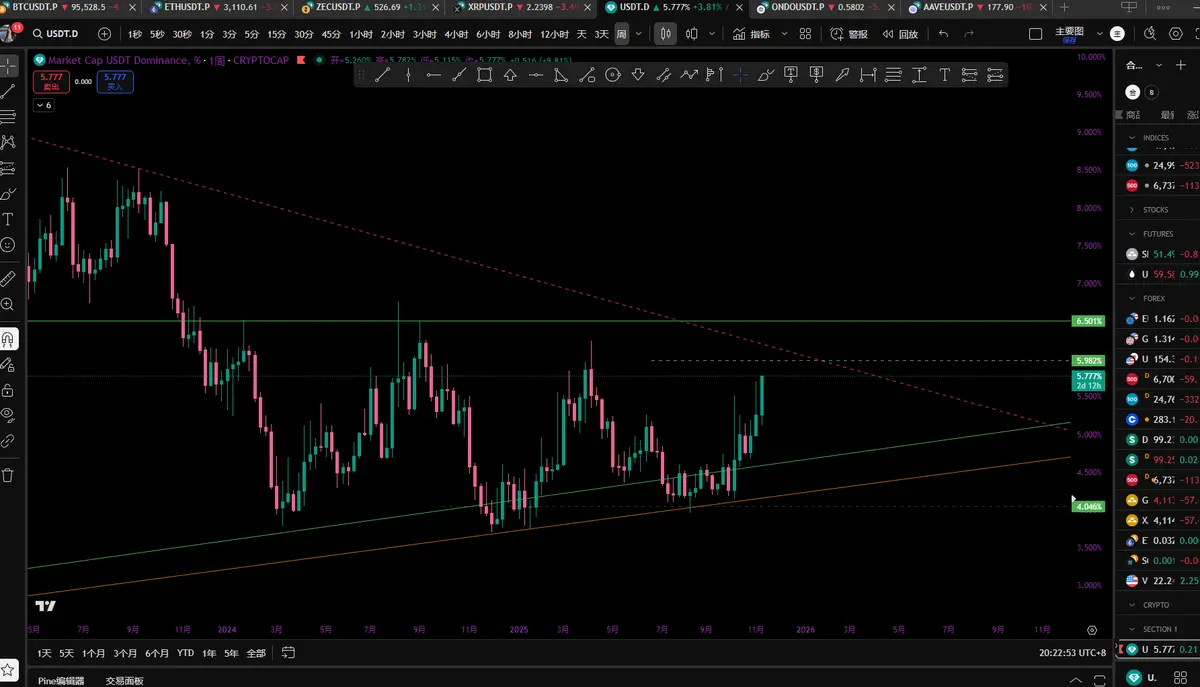Expand the collapsed indicators legend showing 6
Viewport: 1200px width, 687px height.
(45, 105)
